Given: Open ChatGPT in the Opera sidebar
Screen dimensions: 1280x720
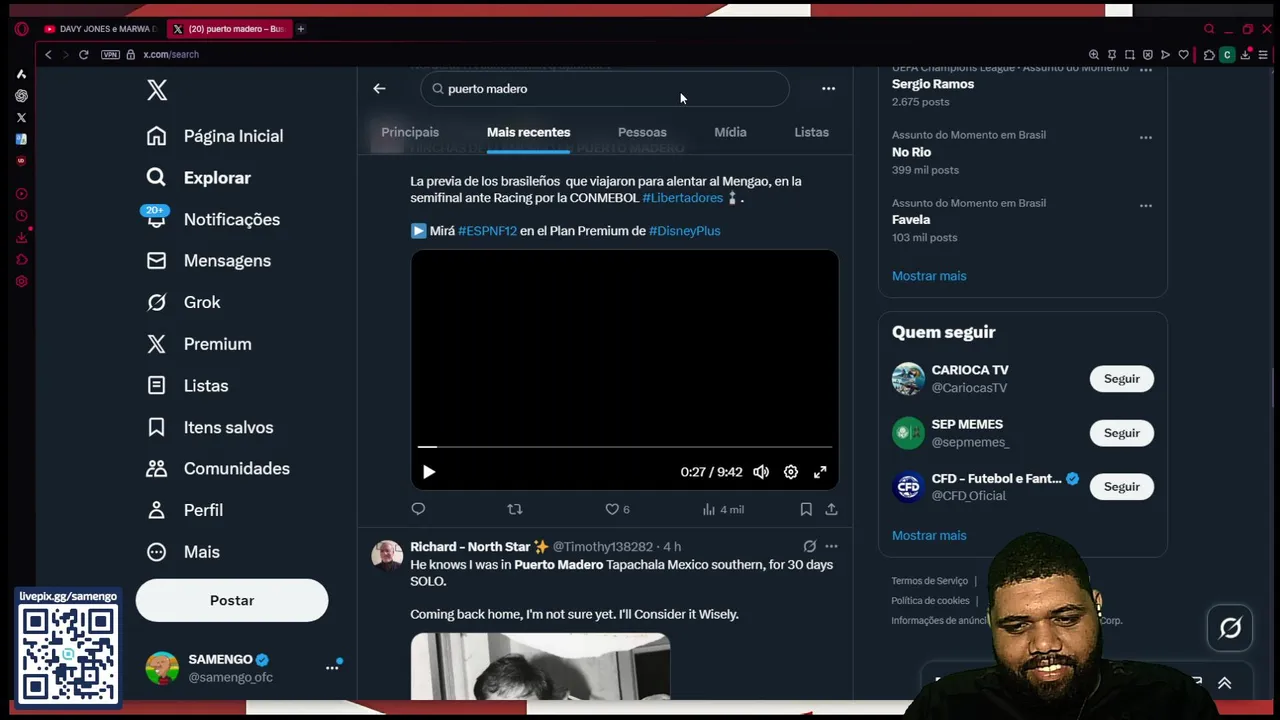Looking at the screenshot, I should point(21,96).
